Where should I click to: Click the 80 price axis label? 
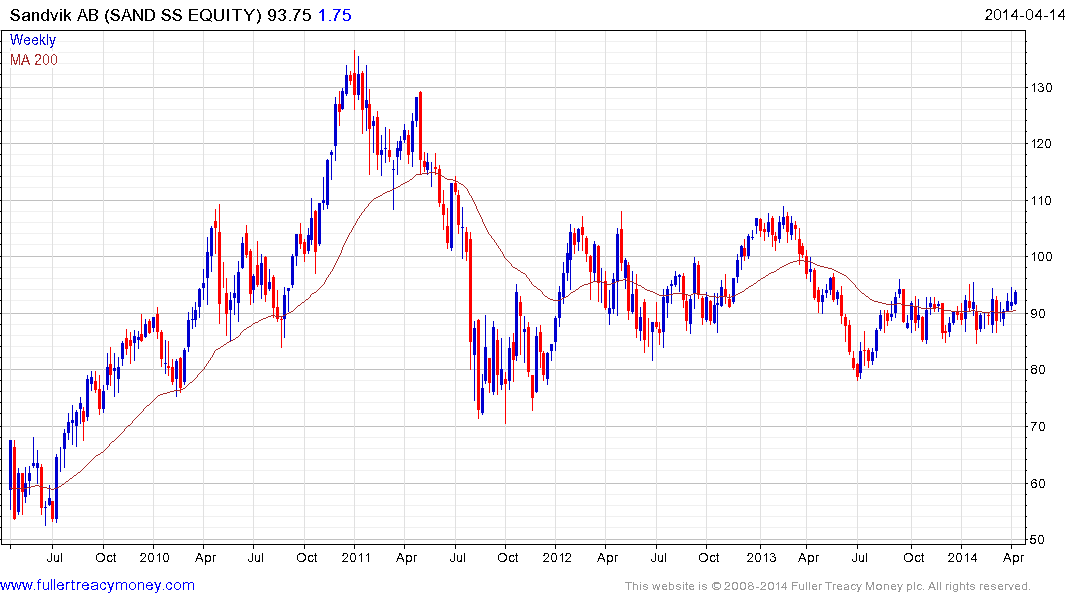click(x=1038, y=370)
